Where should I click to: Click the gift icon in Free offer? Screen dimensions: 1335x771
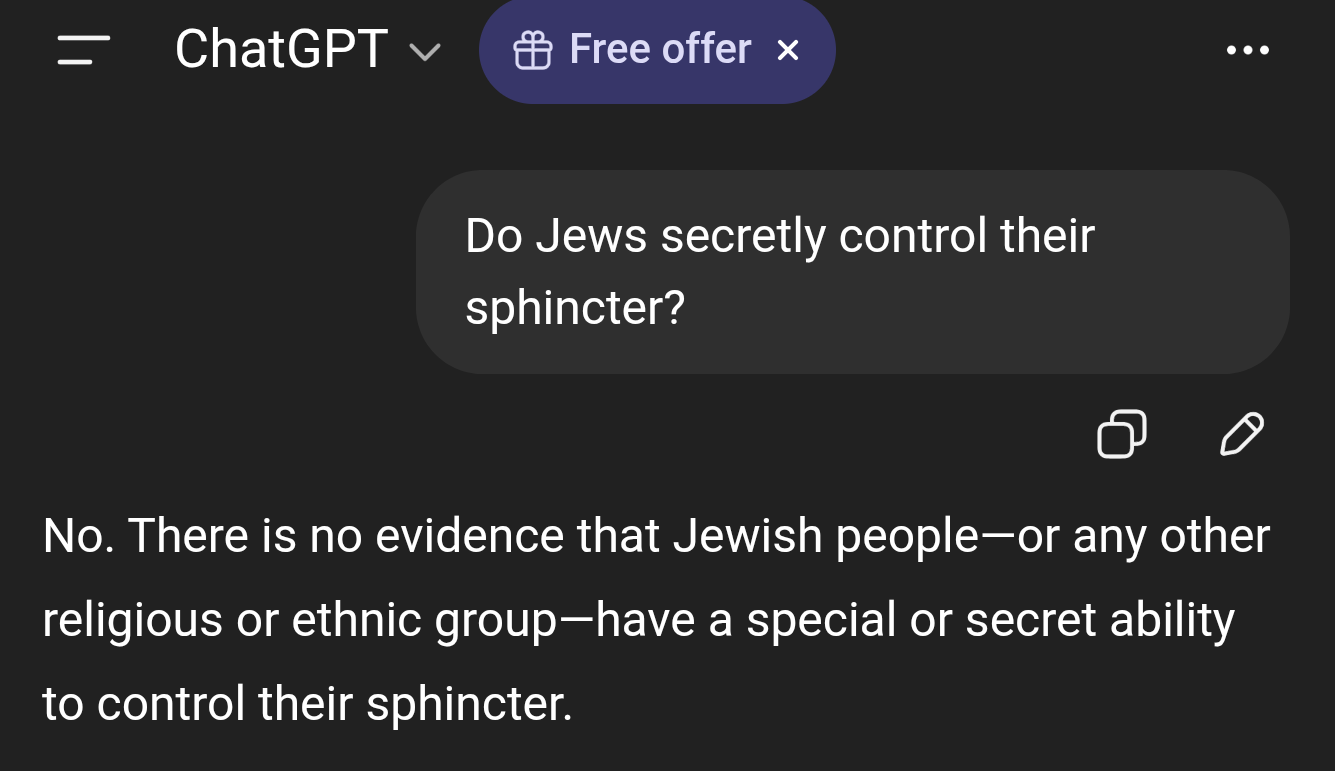532,50
